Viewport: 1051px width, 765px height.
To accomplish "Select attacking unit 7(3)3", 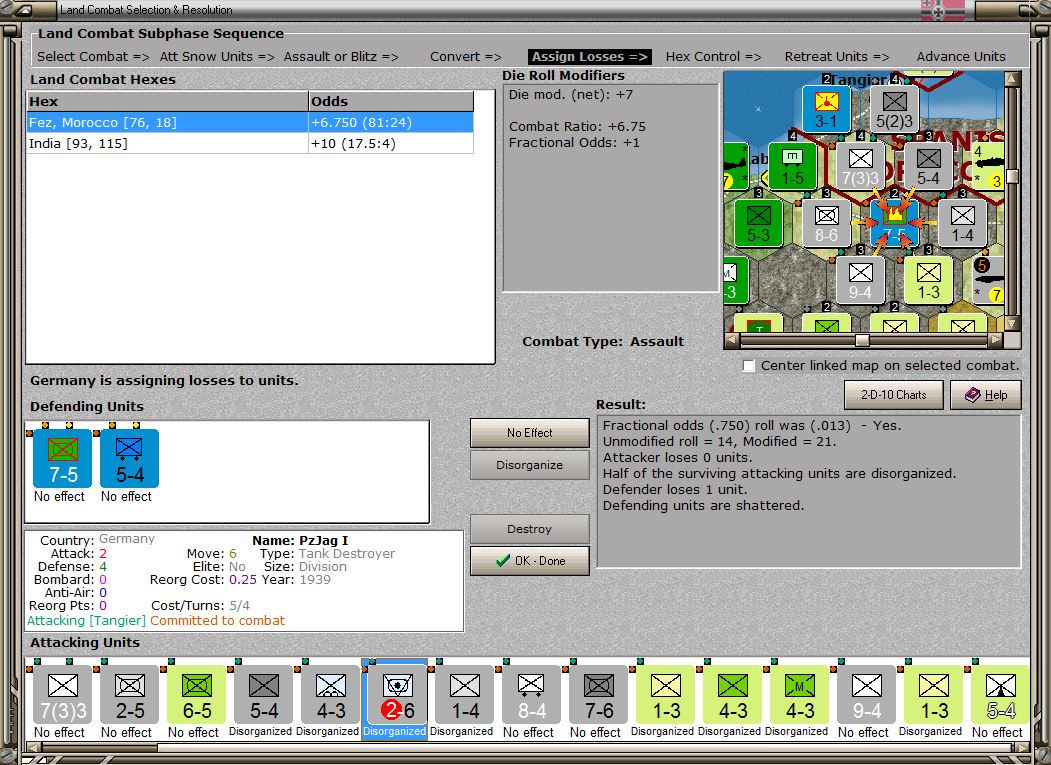I will coord(62,695).
